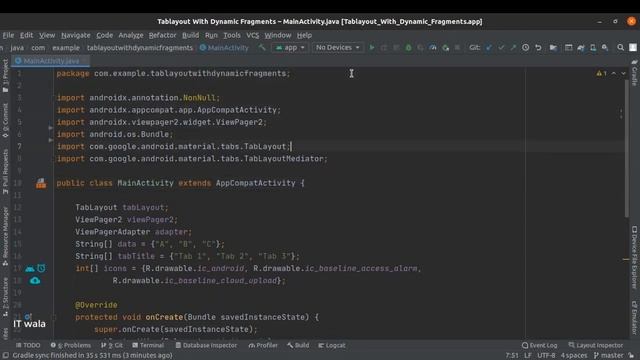Click the editor vertical scrollbar thumb
640x360 pixels.
pyautogui.click(x=626, y=149)
